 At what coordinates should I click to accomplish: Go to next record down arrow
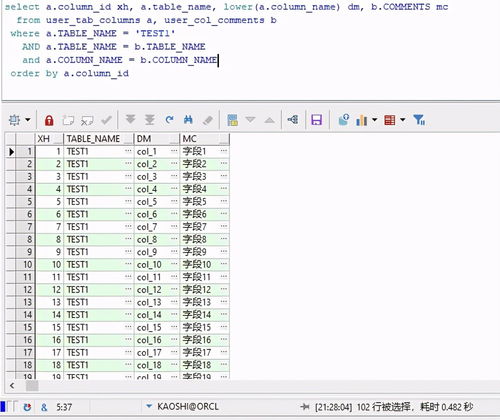pos(250,120)
